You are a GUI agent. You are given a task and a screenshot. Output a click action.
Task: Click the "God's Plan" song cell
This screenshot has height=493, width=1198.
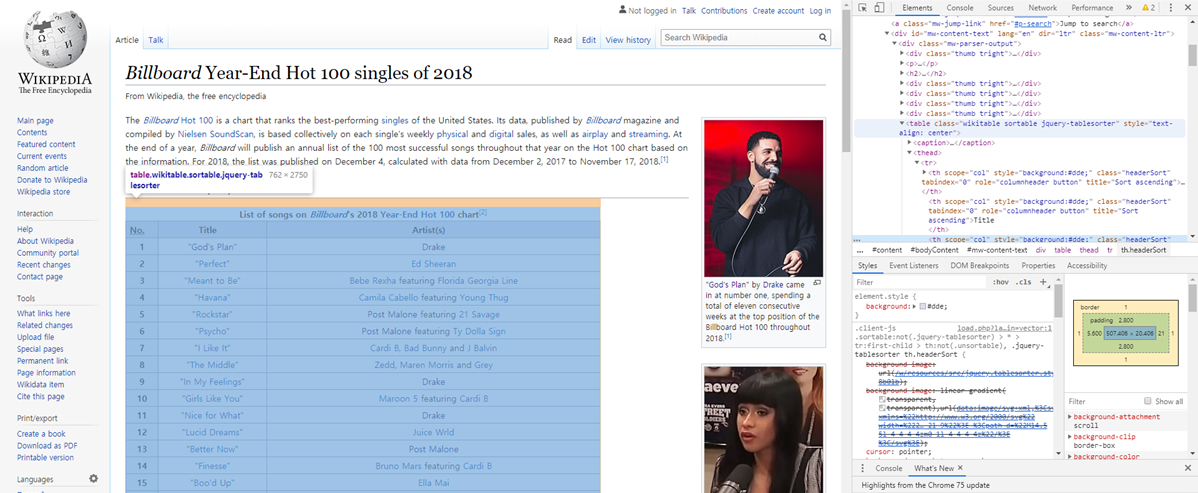212,247
